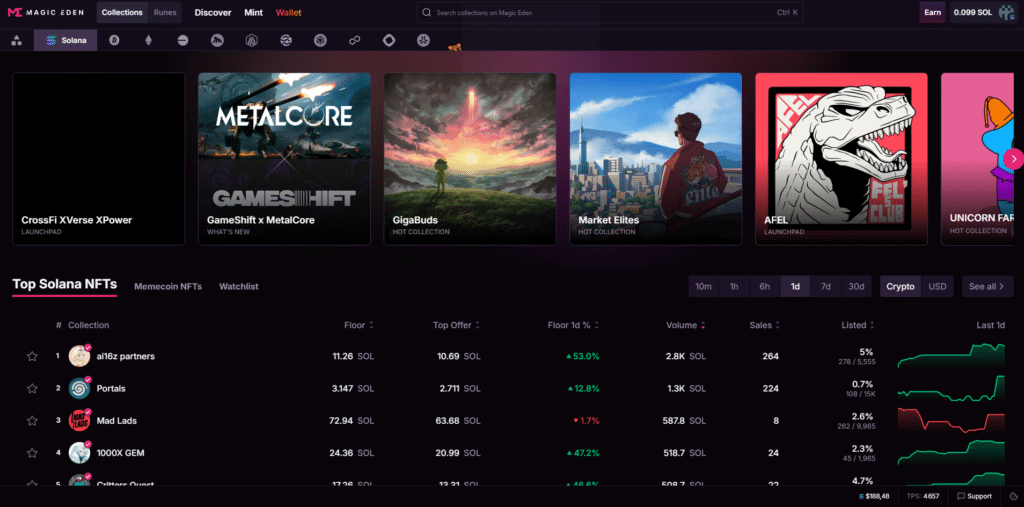Open the all-chains shapes icon

[17, 41]
